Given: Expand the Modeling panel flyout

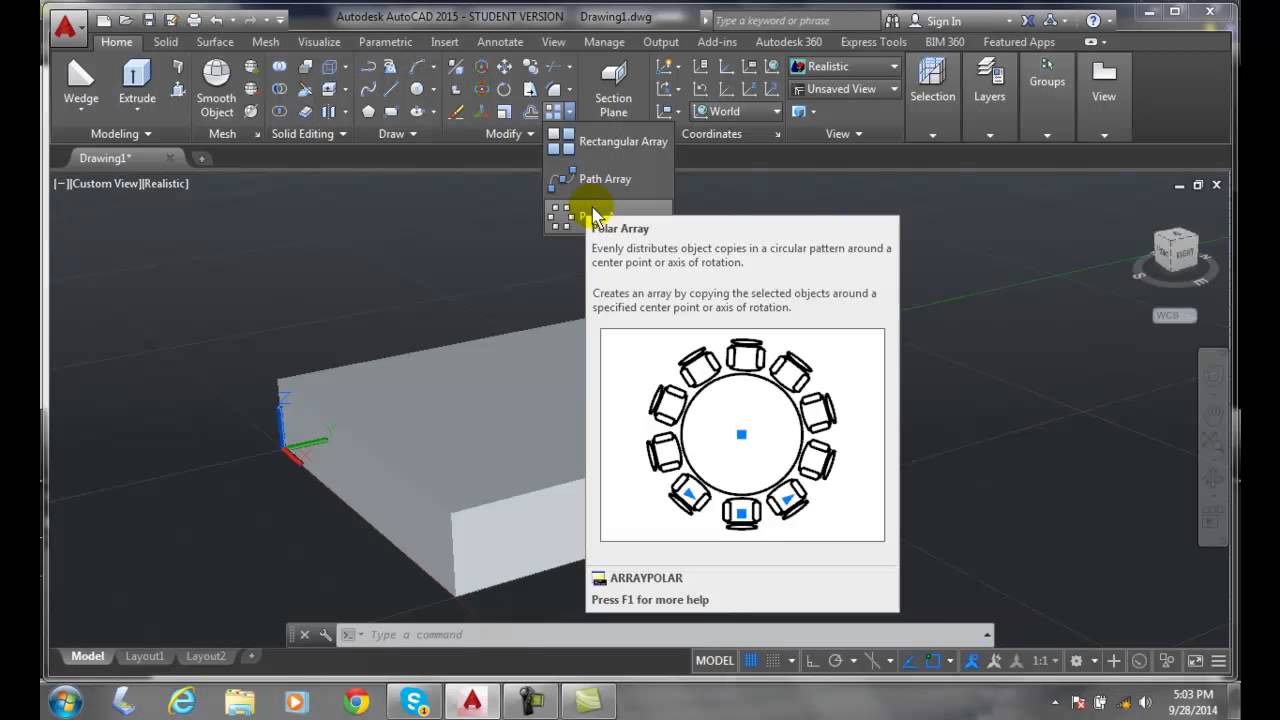Looking at the screenshot, I should (121, 134).
